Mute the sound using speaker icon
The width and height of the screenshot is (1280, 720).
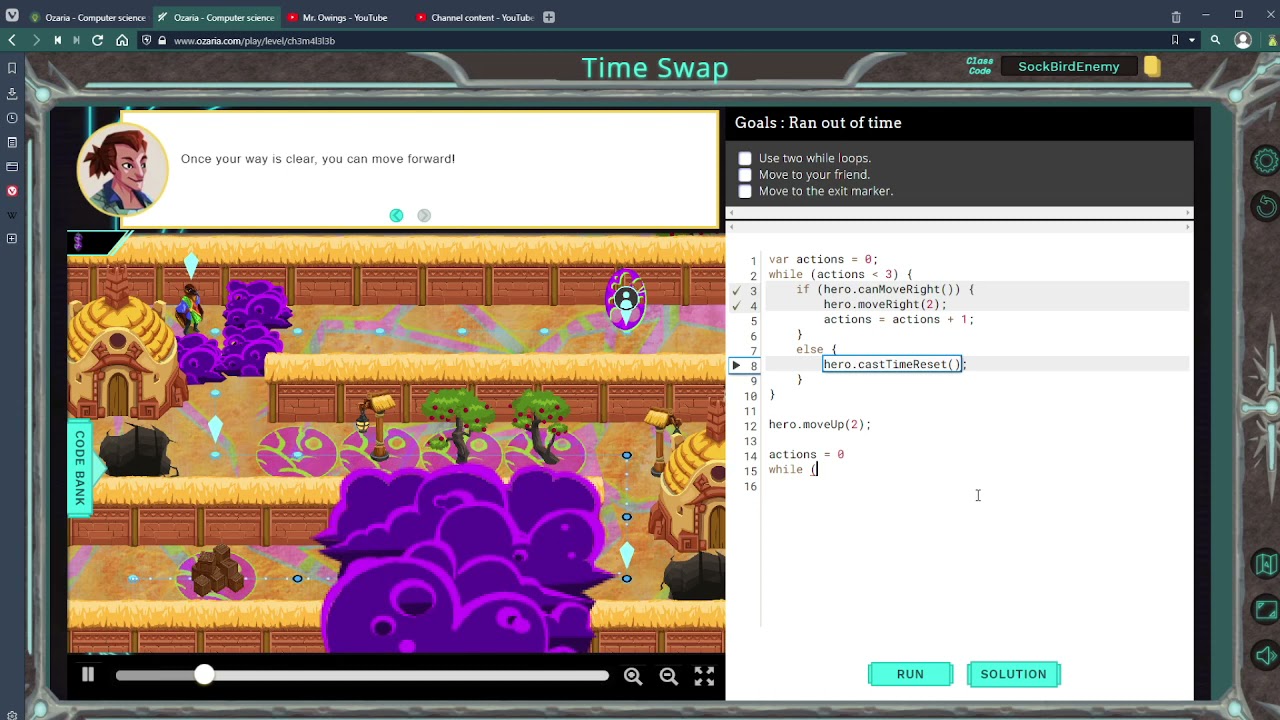1266,656
